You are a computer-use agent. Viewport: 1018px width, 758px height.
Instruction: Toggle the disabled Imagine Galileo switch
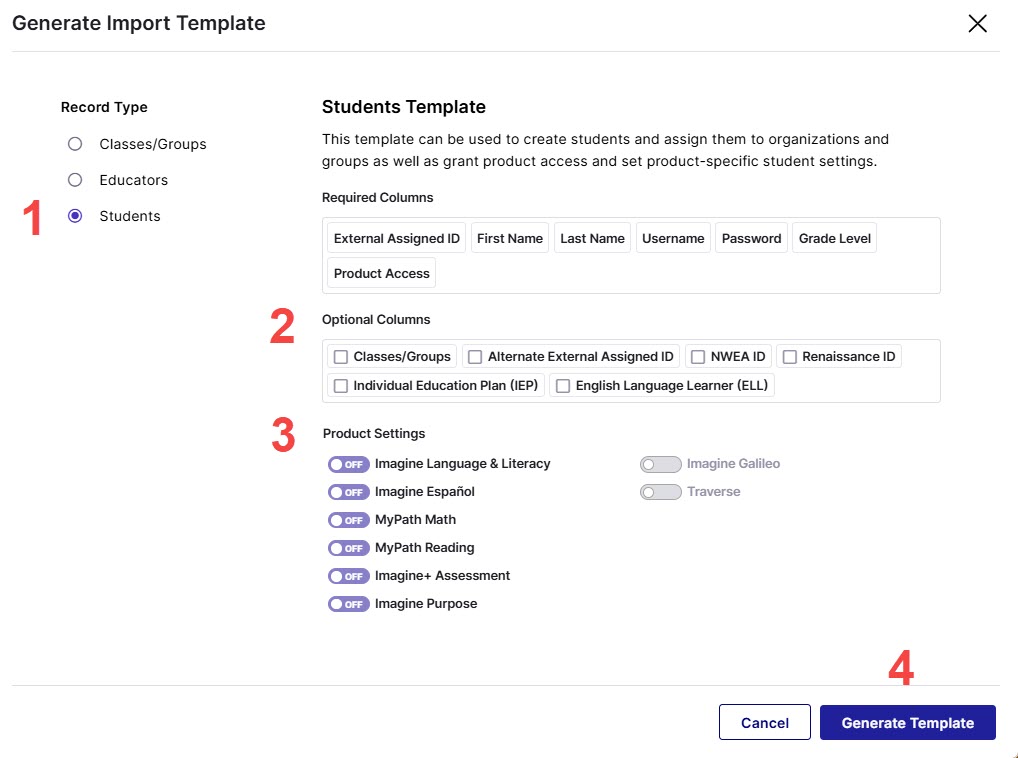pos(661,464)
